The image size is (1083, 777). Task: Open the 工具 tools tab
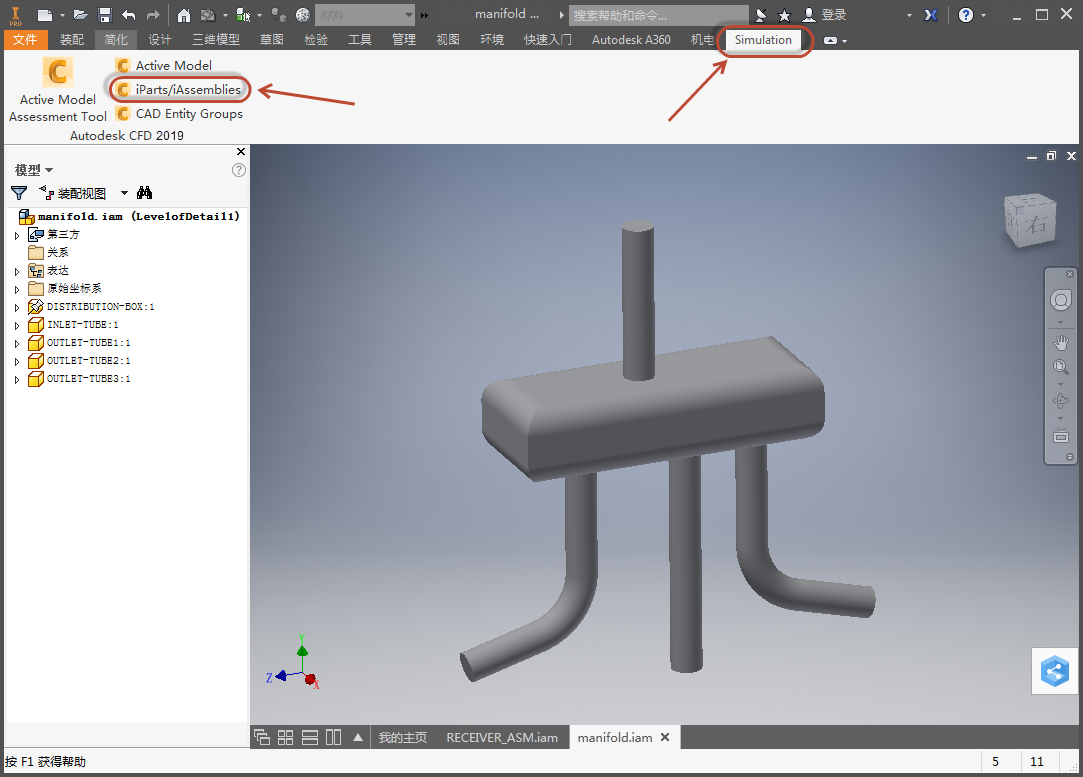(x=360, y=39)
